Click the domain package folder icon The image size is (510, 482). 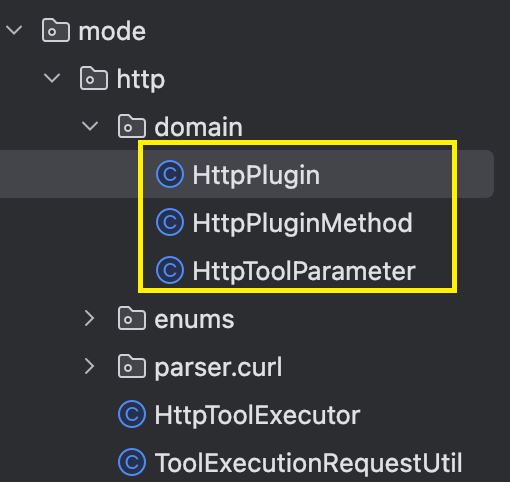click(132, 126)
